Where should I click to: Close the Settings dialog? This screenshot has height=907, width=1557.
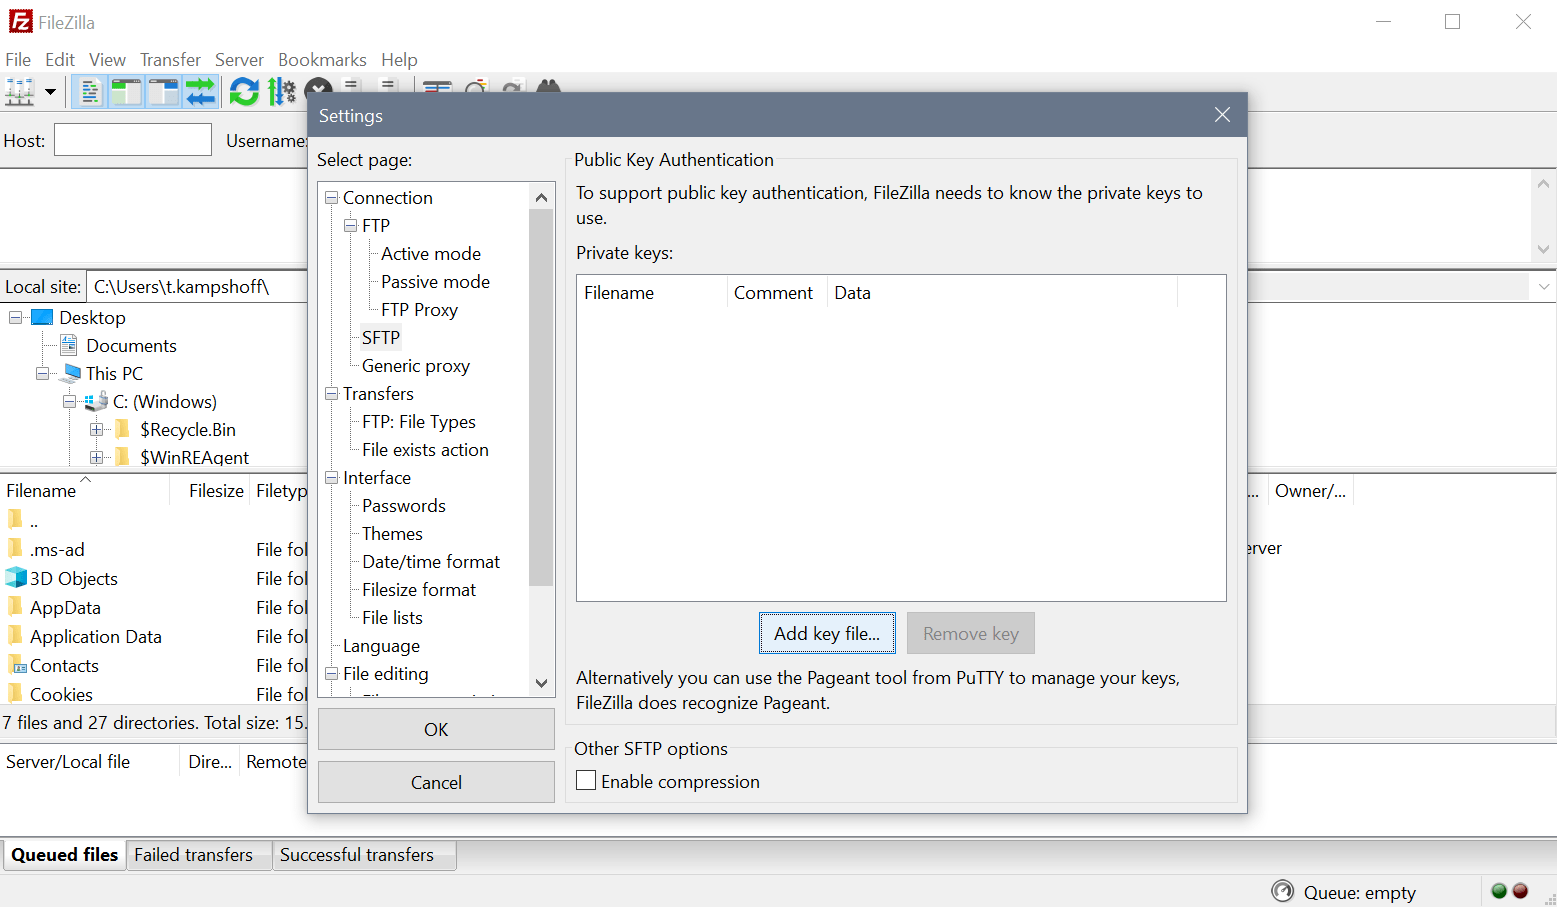(1222, 115)
